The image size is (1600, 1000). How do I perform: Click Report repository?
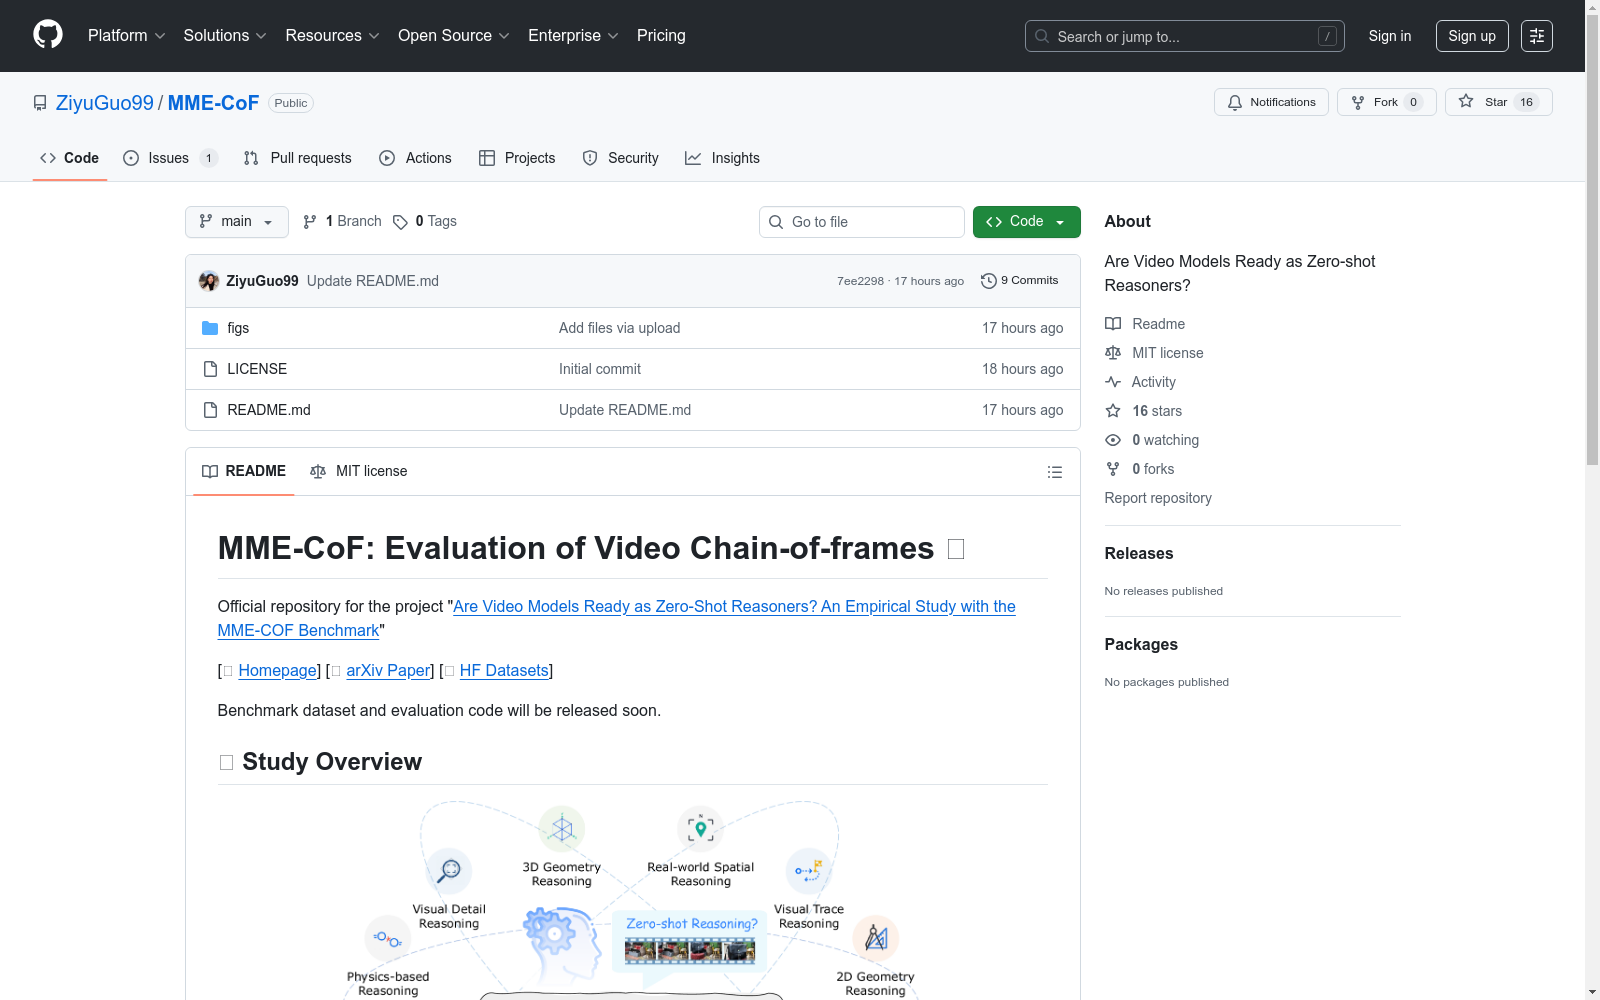coord(1158,498)
